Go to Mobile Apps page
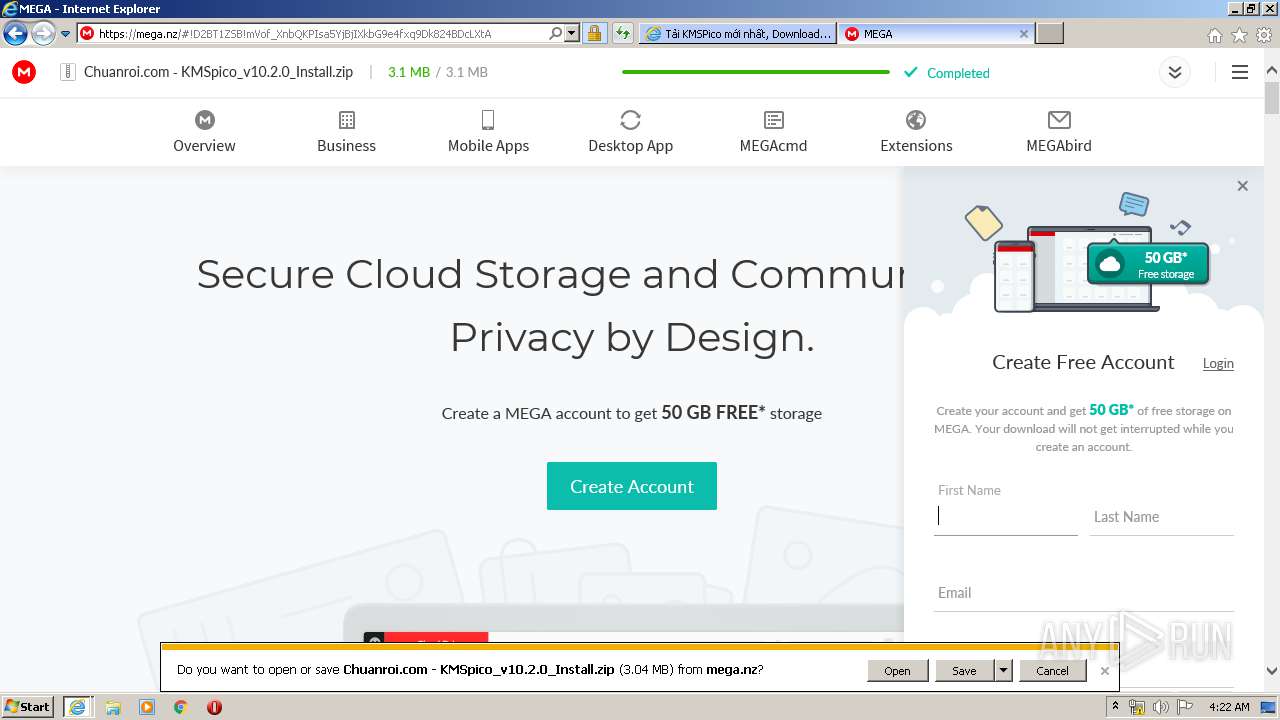This screenshot has width=1280, height=720. [x=488, y=132]
